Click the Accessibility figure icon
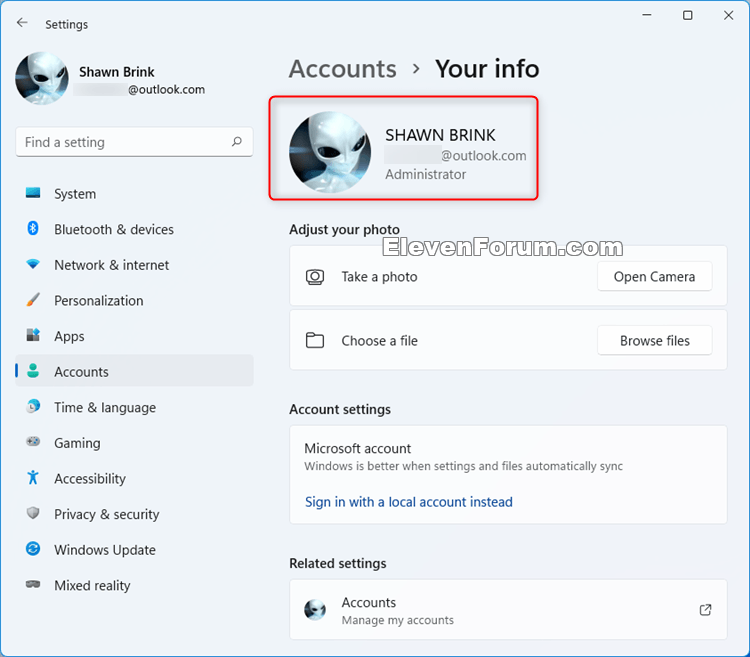The height and width of the screenshot is (657, 750). (33, 477)
